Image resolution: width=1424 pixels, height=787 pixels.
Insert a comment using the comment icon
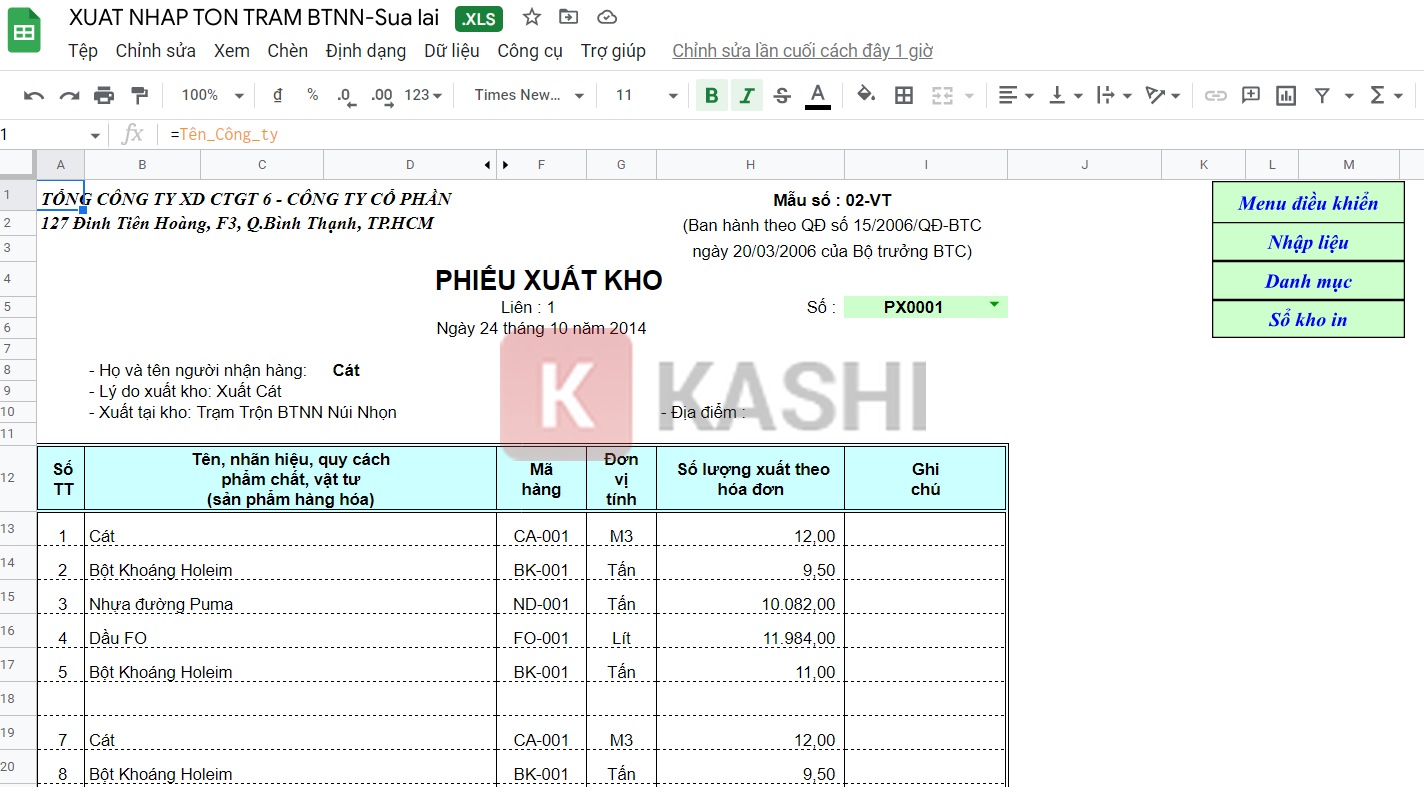pyautogui.click(x=1249, y=95)
